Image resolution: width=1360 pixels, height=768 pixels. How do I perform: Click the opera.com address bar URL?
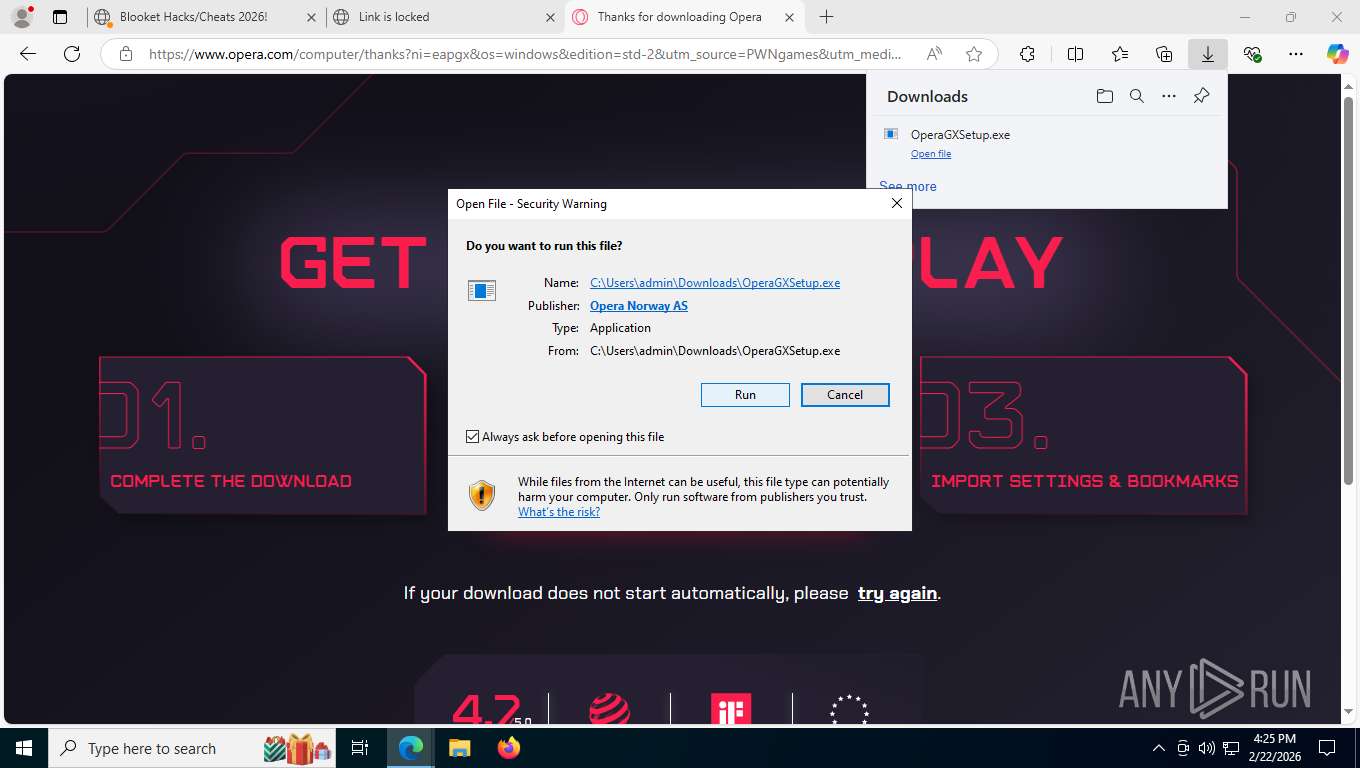click(x=525, y=54)
